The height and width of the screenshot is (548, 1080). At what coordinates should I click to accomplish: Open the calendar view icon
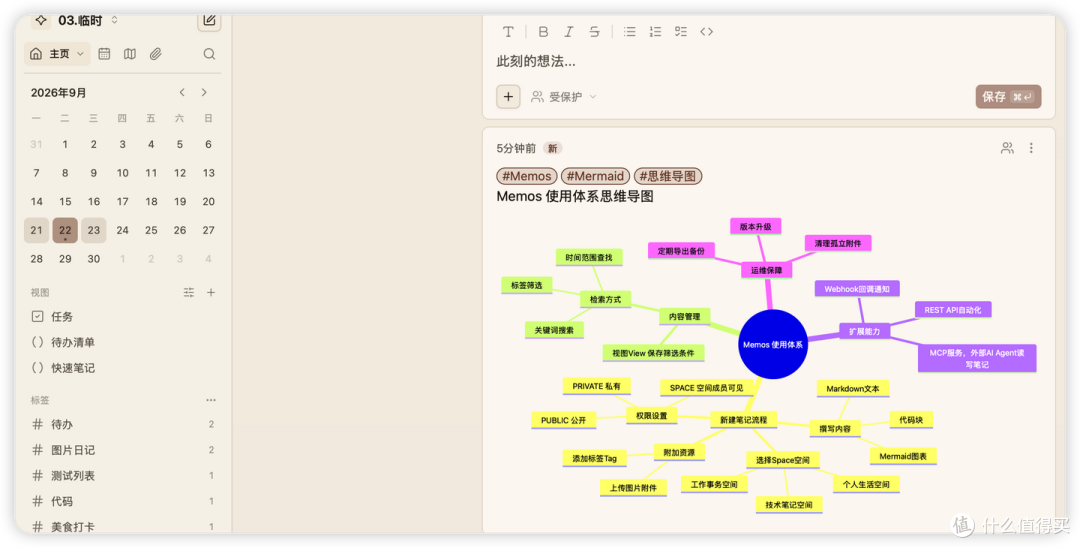tap(104, 54)
